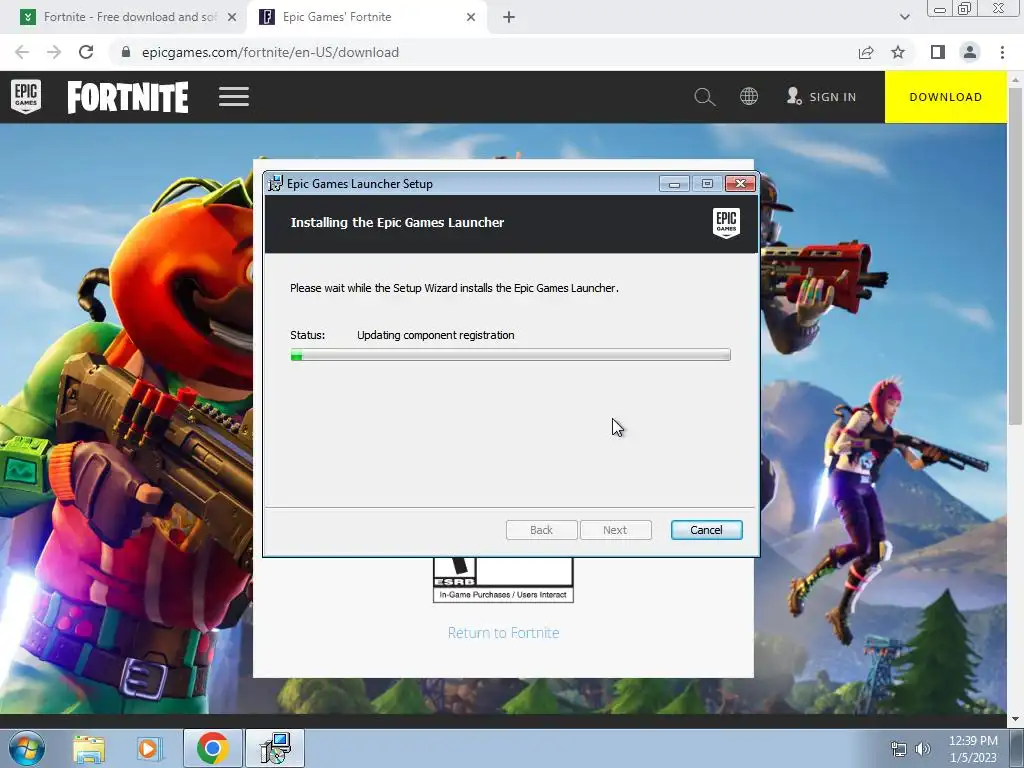
Task: Minimize the Epic Games Launcher Setup window
Action: click(x=674, y=184)
